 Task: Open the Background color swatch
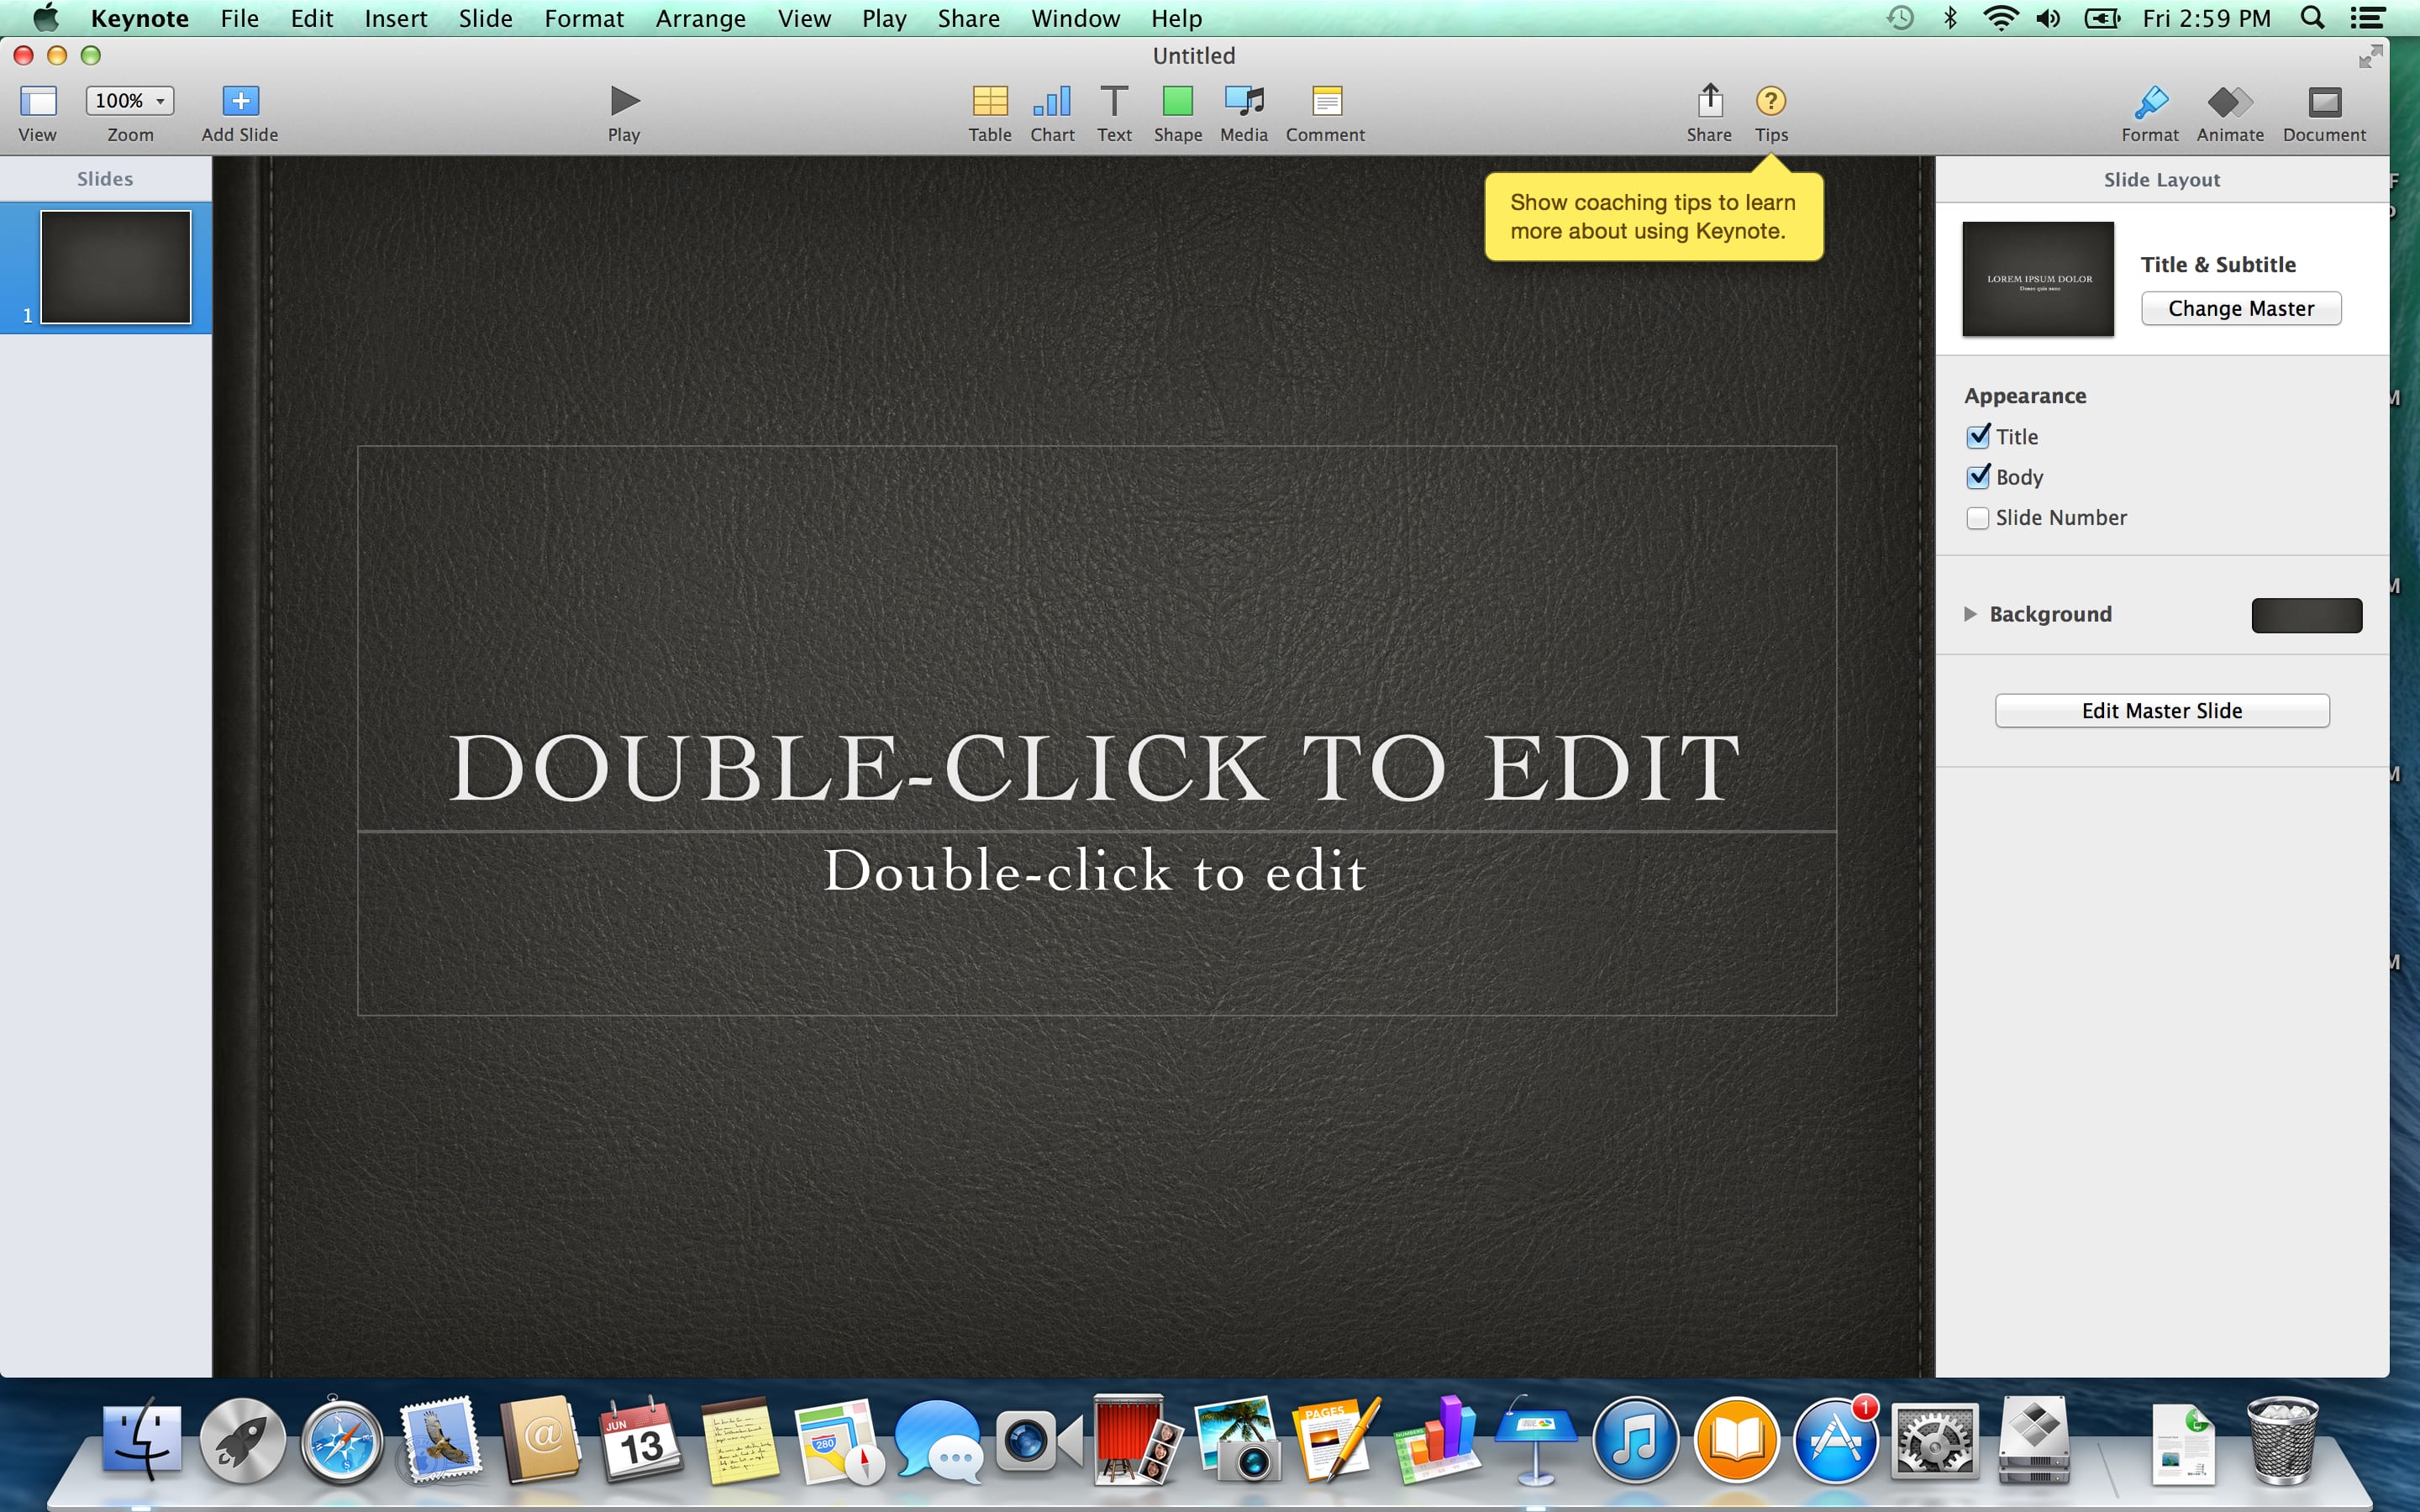click(x=2306, y=615)
